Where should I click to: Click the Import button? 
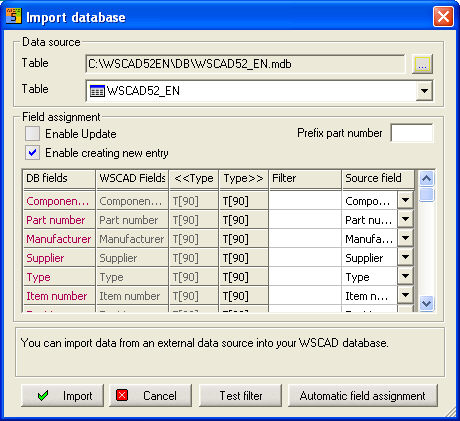pyautogui.click(x=62, y=396)
